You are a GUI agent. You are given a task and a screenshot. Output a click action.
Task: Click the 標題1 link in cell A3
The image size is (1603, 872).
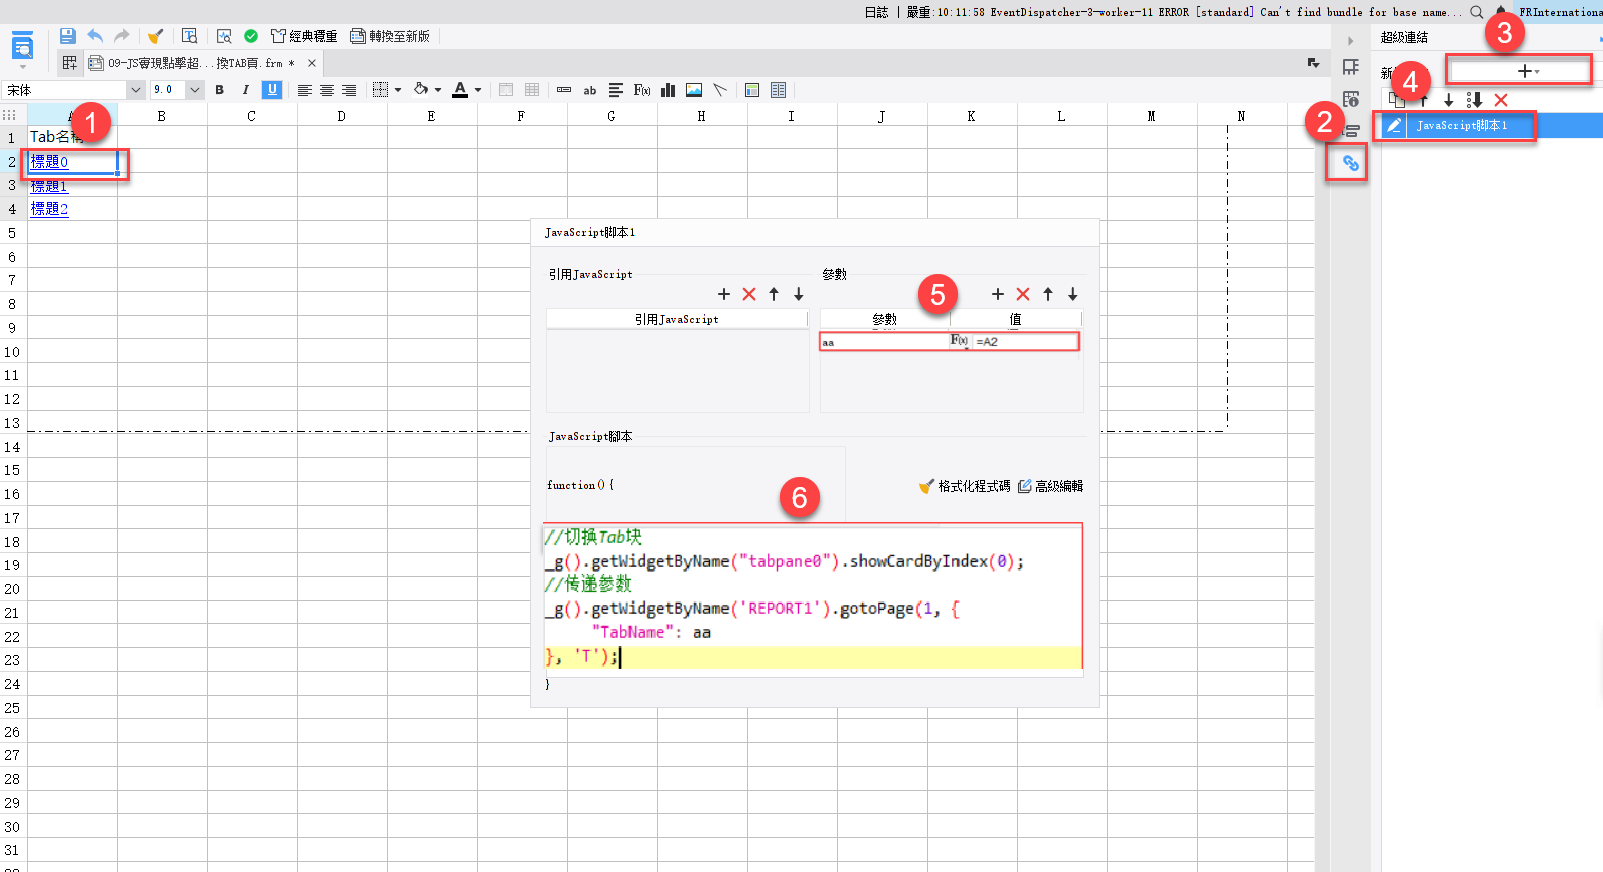coord(49,186)
